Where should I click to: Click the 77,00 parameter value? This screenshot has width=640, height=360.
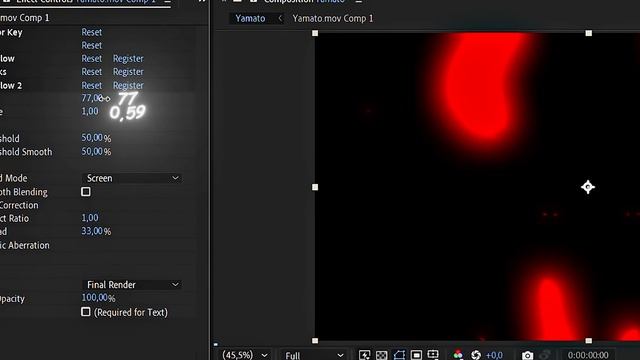[91, 98]
